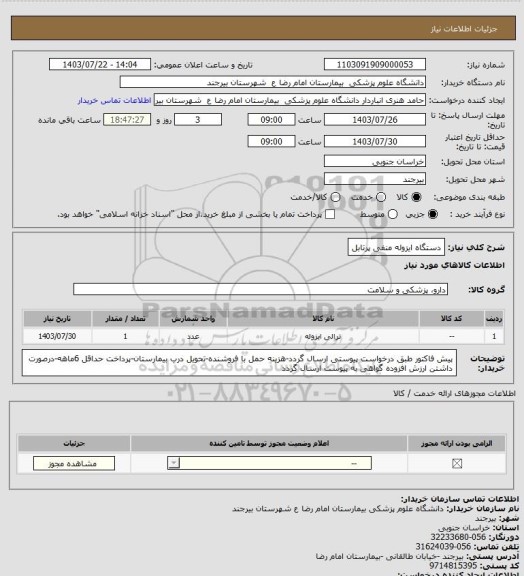Click the شرح کلی نیاز description field

point(396,247)
